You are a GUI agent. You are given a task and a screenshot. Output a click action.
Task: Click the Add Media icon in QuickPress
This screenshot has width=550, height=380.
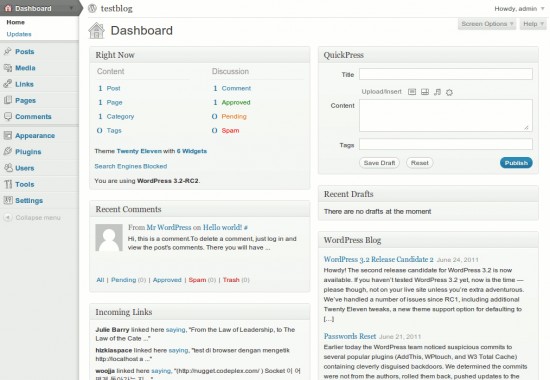tap(449, 92)
